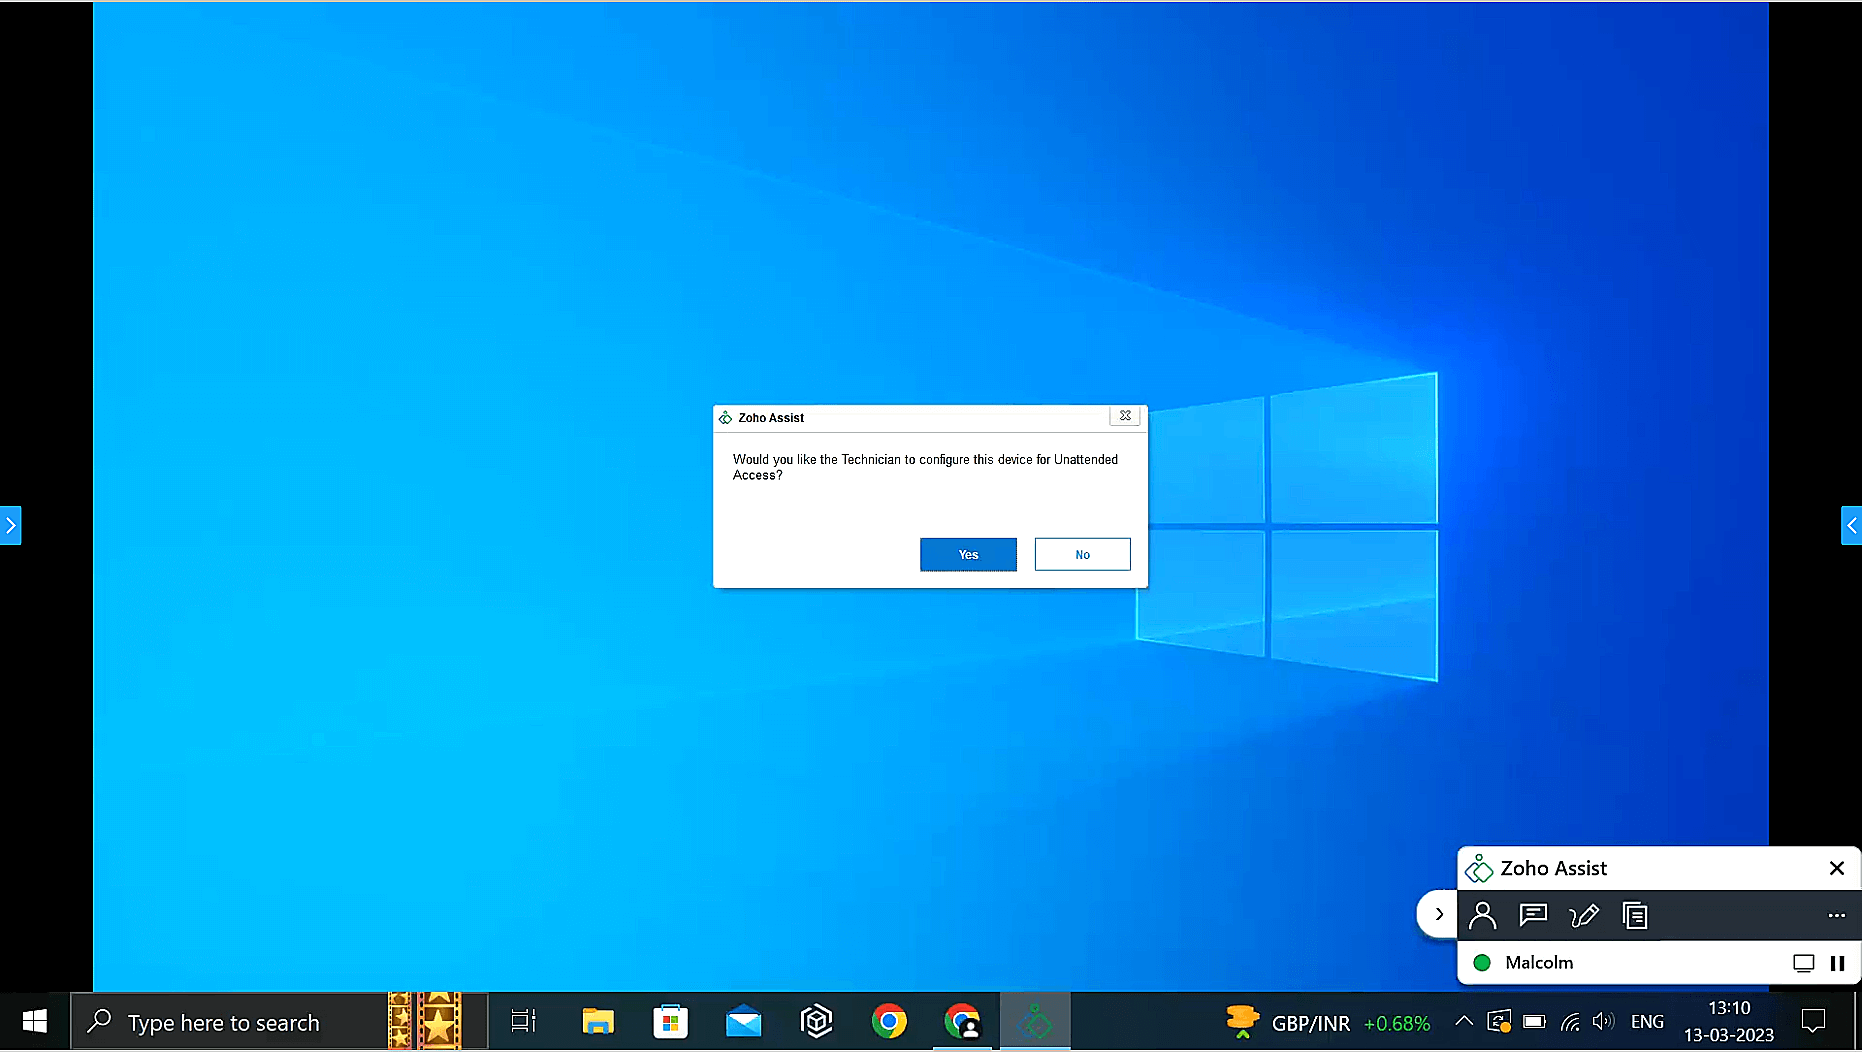
Task: Pause screen sharing for Malcolm
Action: (x=1837, y=963)
